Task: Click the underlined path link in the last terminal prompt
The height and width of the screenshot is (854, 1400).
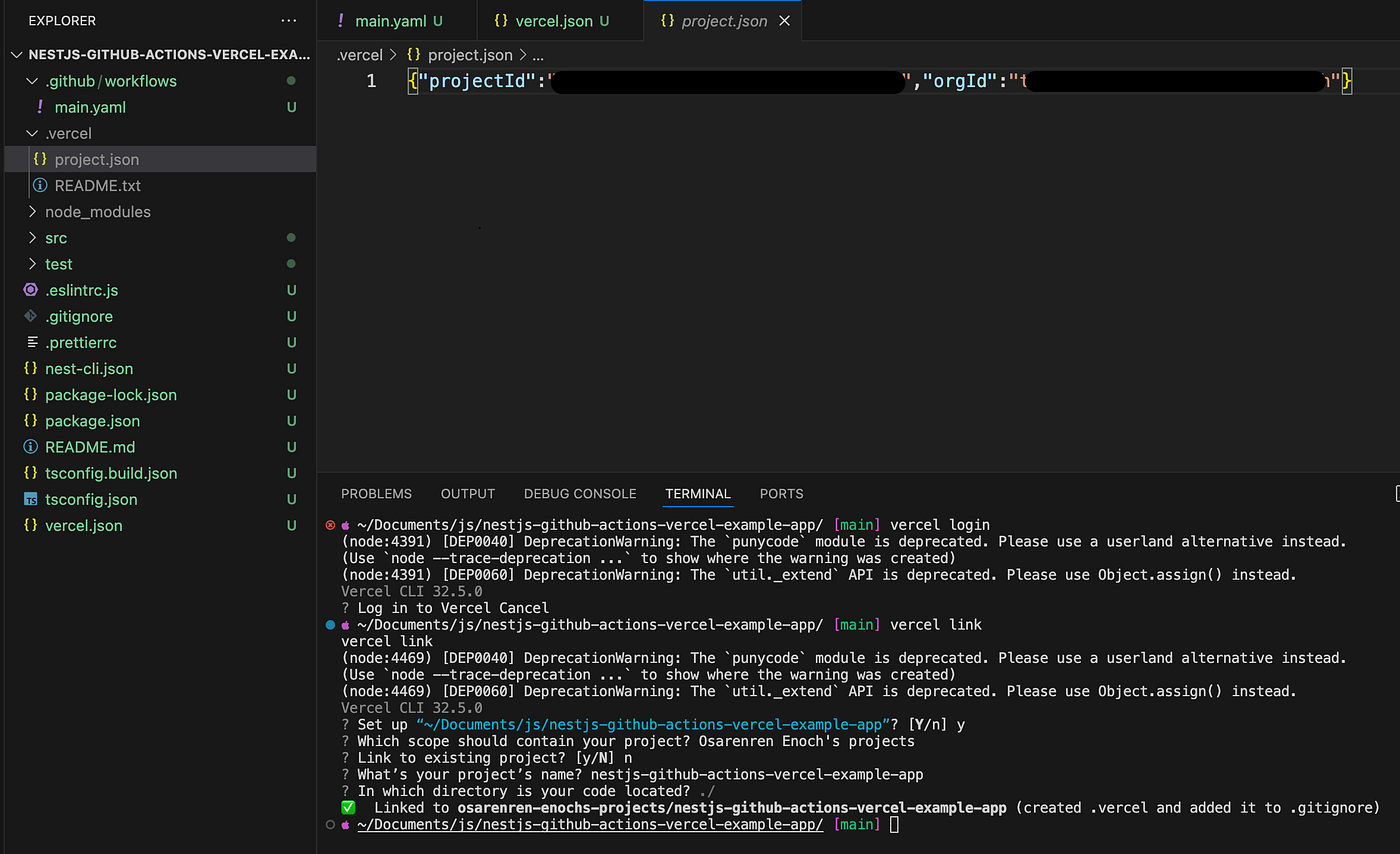Action: 590,824
